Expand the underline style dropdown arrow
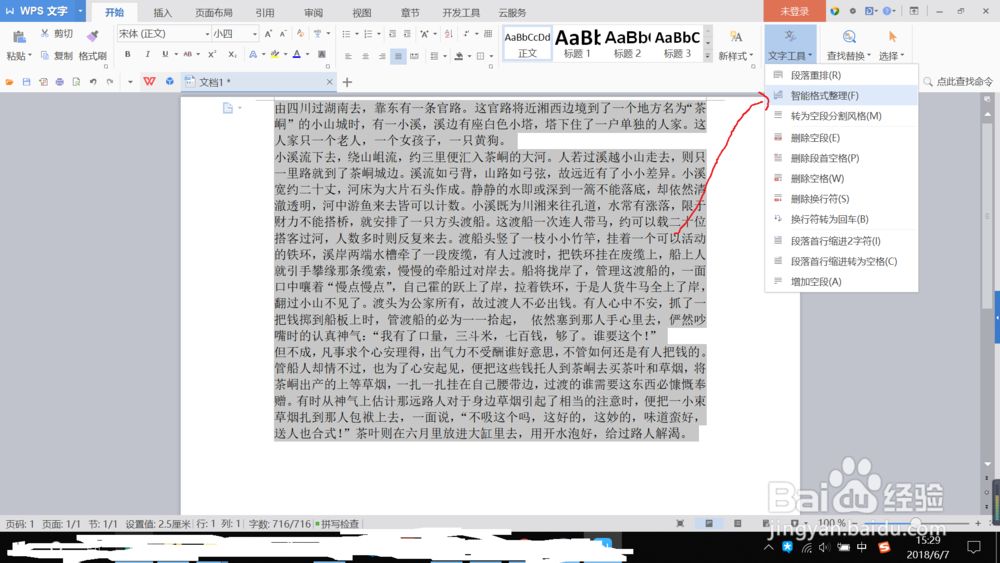Screen dimensions: 1000x563 (x=176, y=55)
